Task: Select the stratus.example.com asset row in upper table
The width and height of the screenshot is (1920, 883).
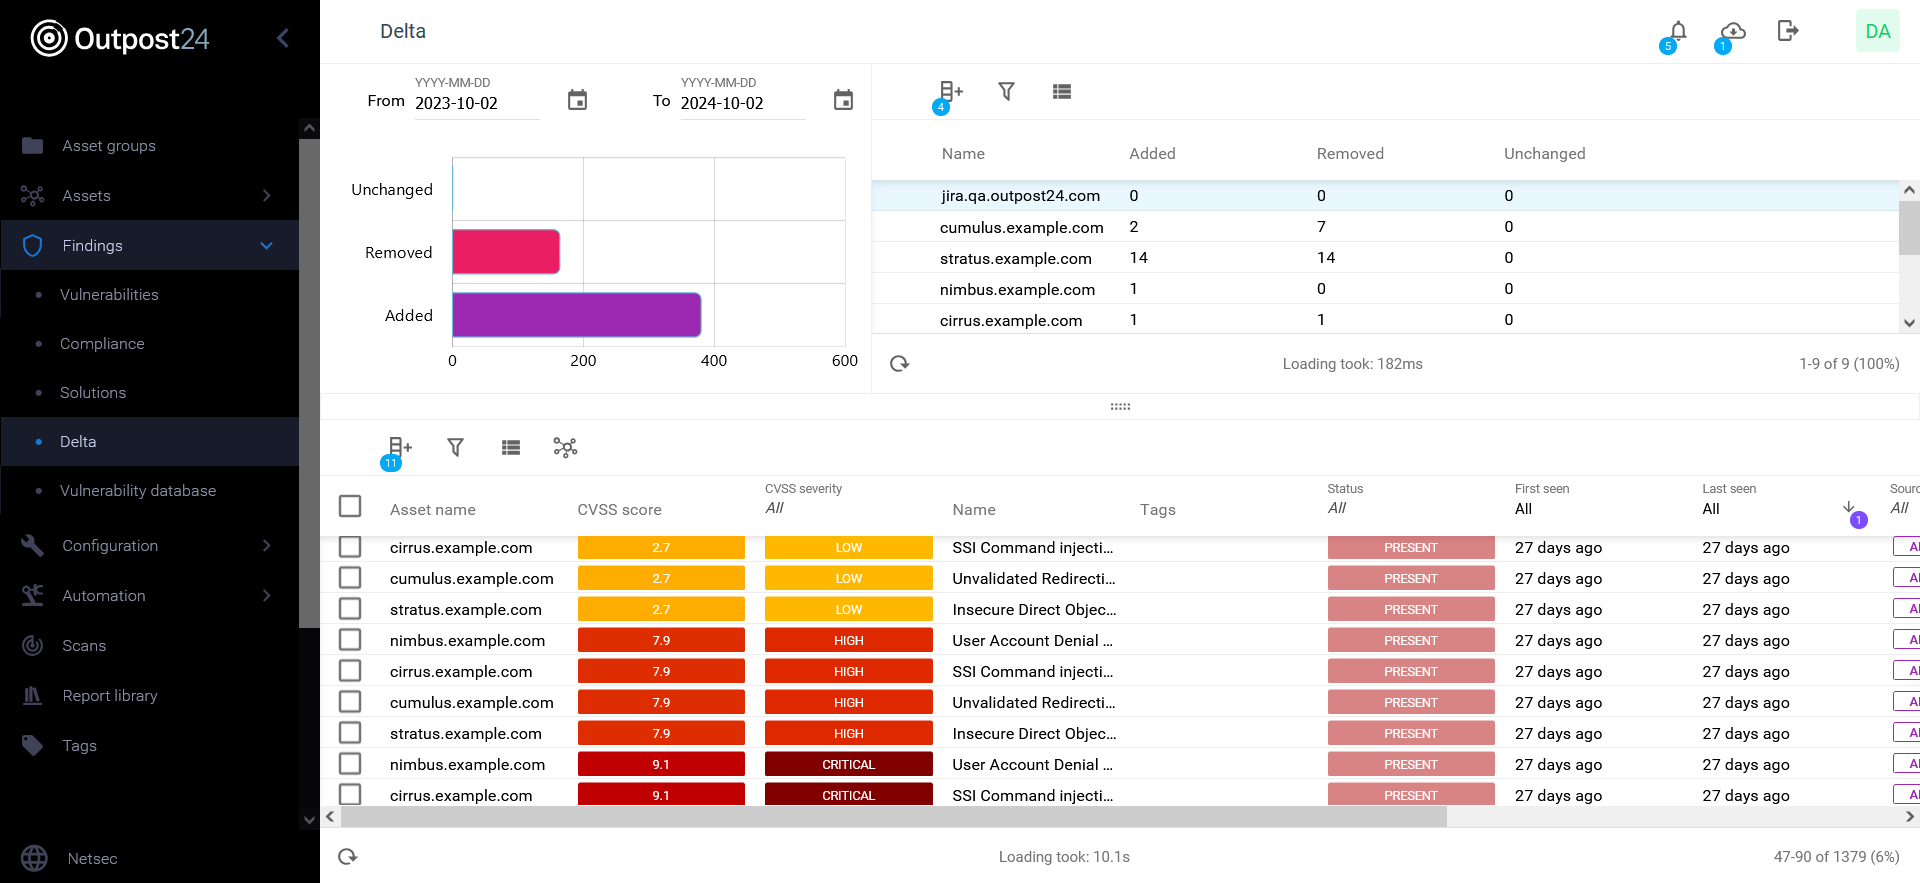Action: [1385, 258]
